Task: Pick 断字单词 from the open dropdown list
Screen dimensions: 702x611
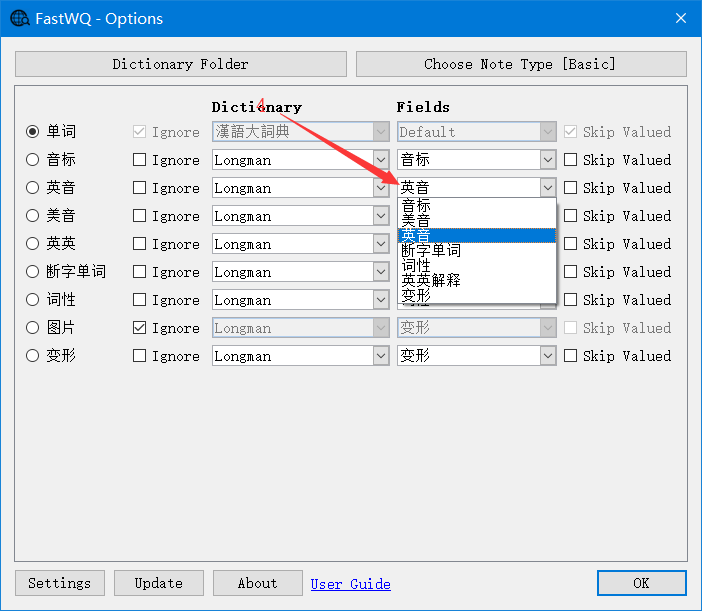Action: (x=431, y=251)
